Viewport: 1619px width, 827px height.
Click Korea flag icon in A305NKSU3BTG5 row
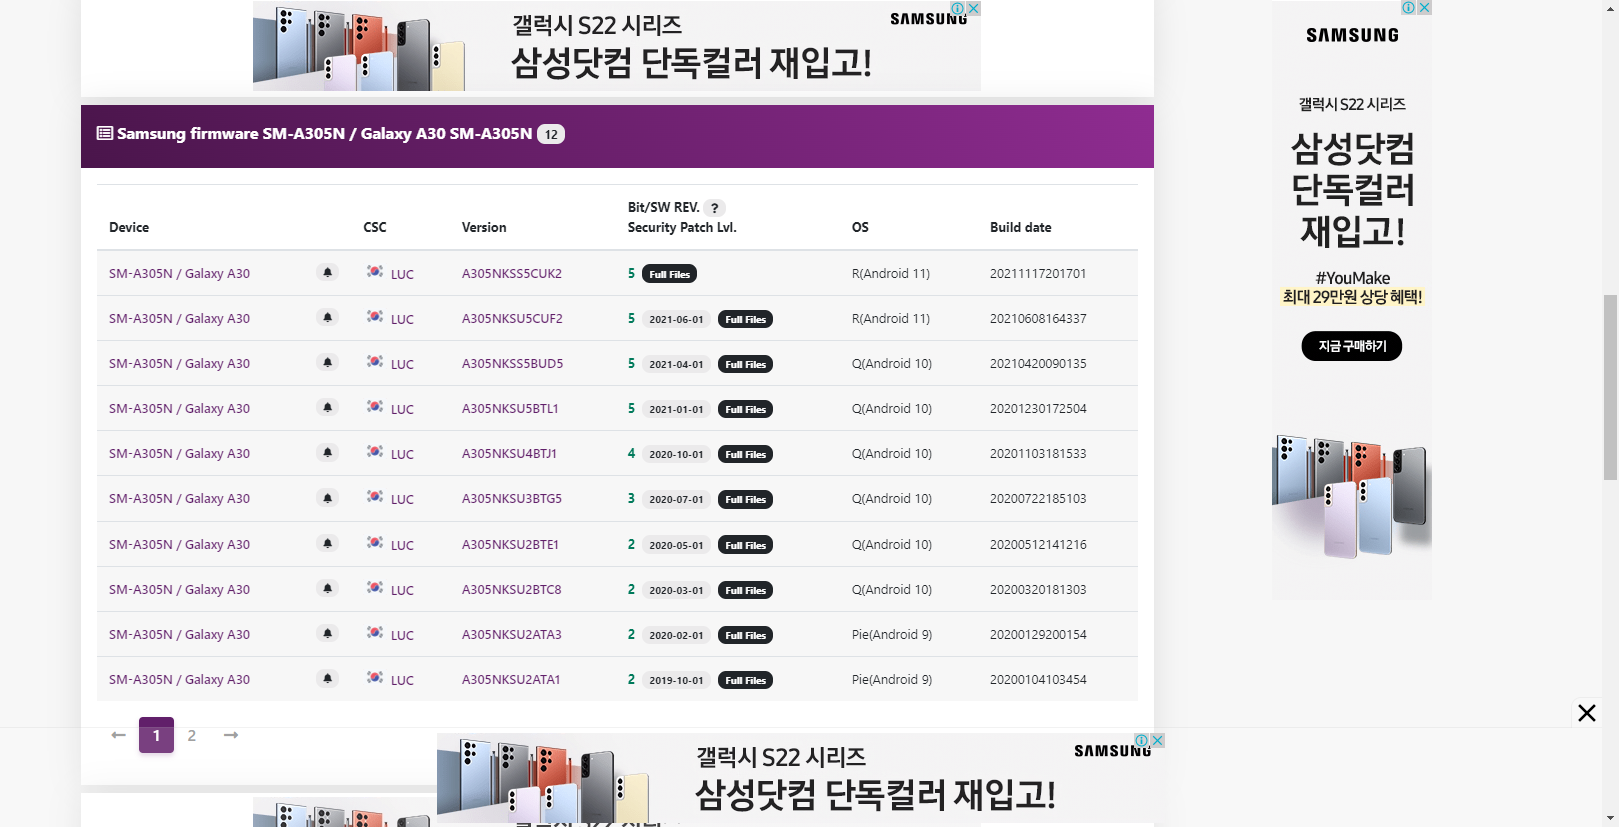pos(375,496)
